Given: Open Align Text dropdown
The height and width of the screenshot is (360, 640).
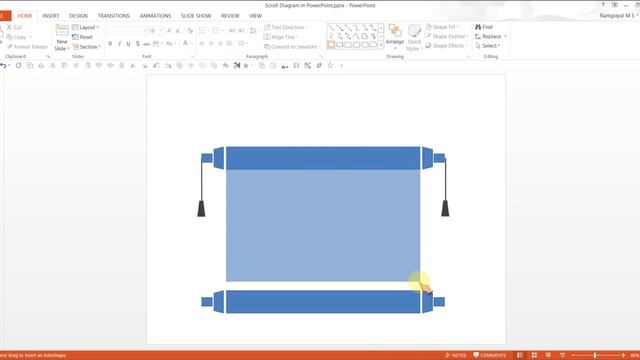Looking at the screenshot, I should (x=281, y=37).
